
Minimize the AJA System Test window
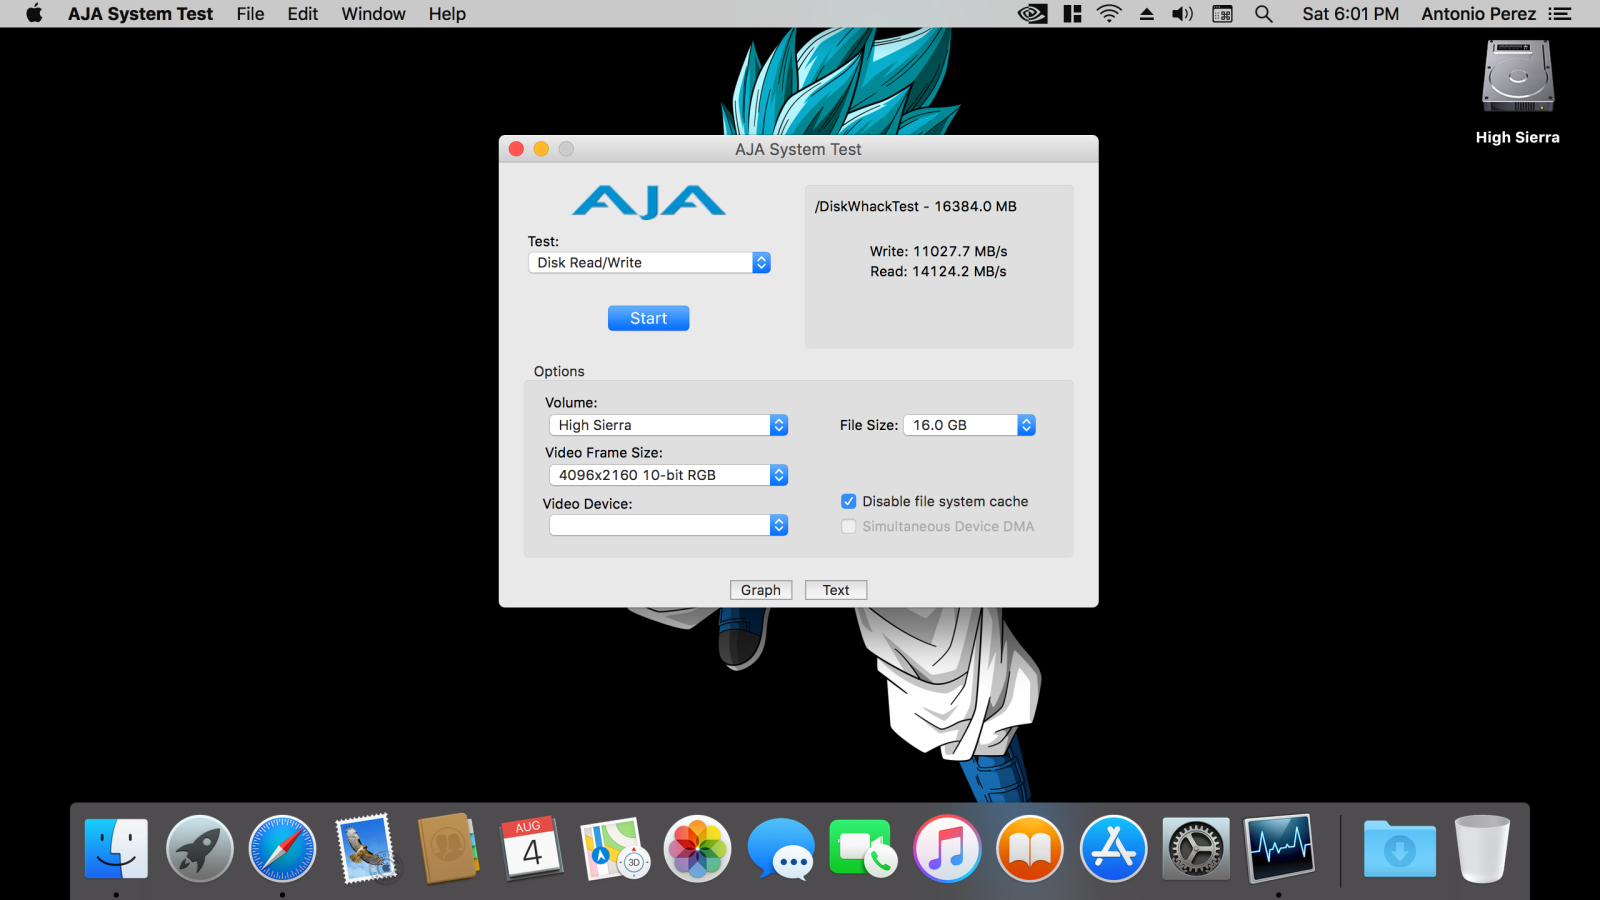click(541, 149)
